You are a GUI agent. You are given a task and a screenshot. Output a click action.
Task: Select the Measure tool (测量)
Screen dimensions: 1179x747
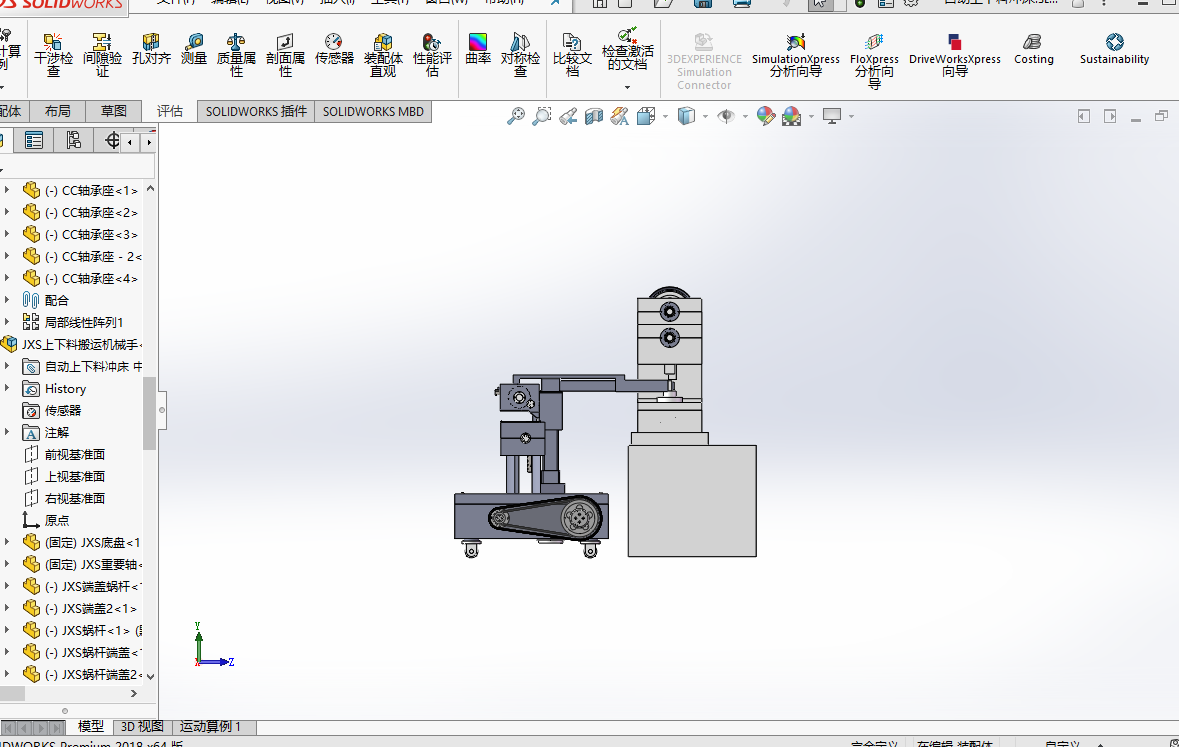pos(194,49)
